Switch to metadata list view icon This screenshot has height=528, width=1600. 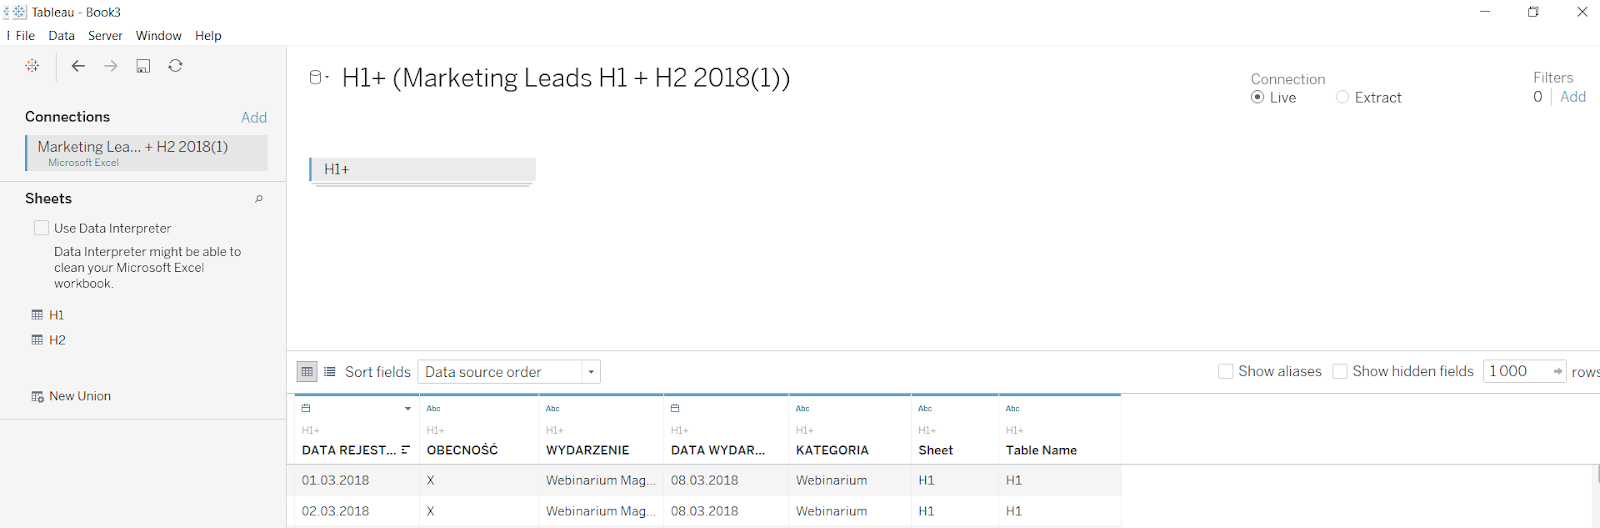330,372
